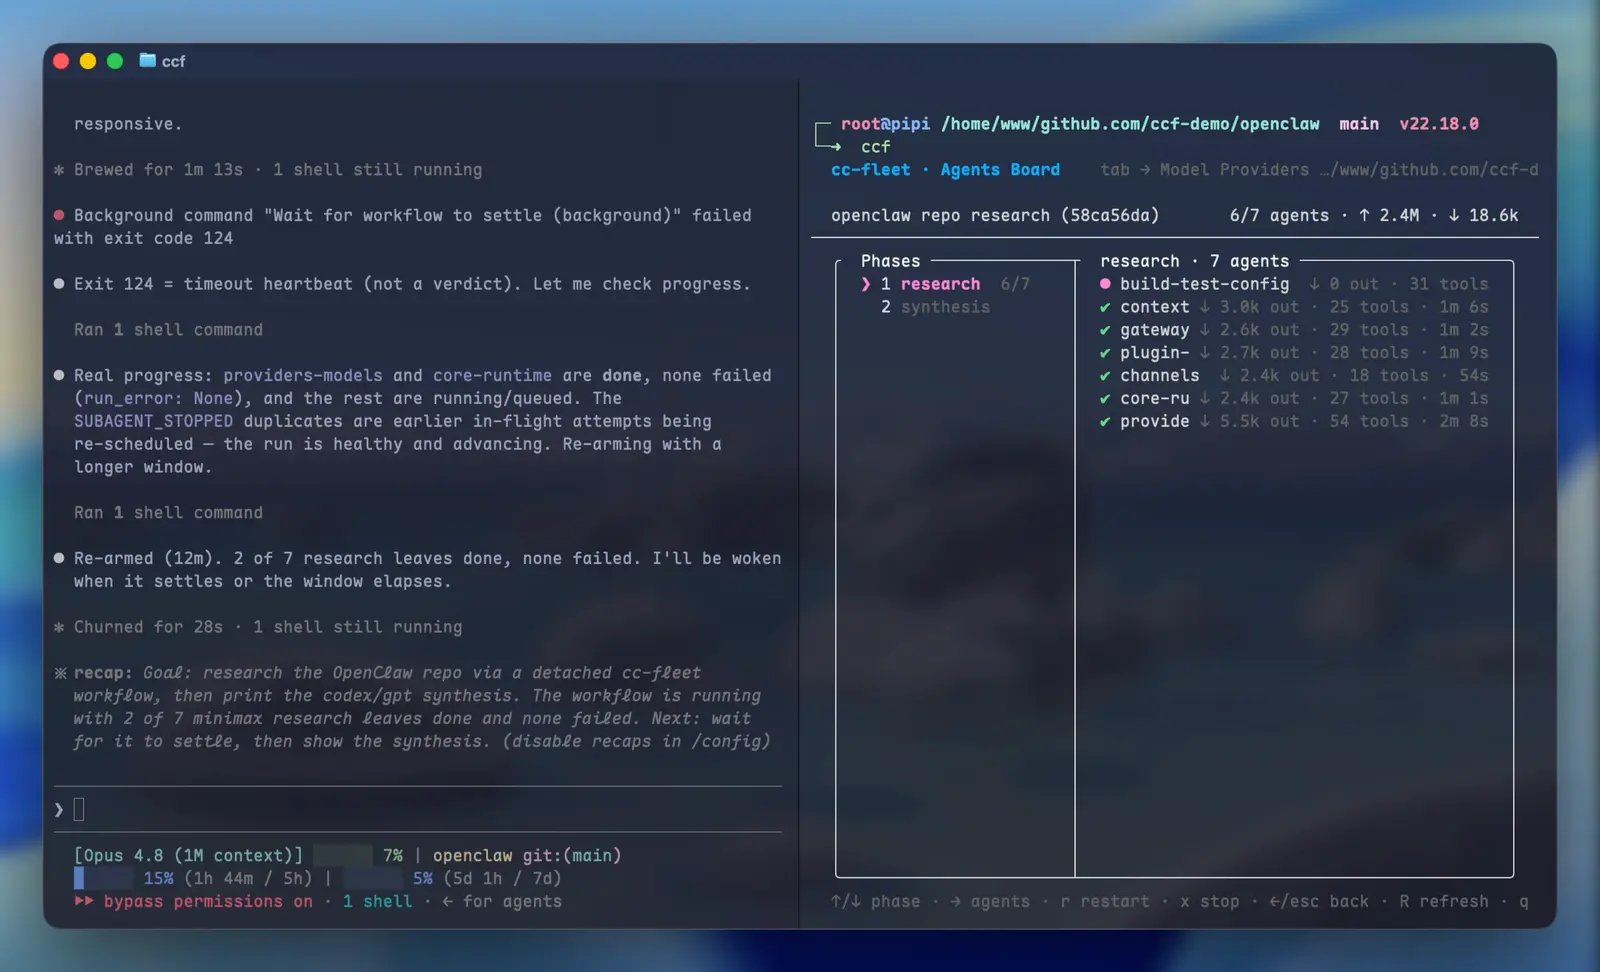Viewport: 1600px width, 972px height.
Task: Select the context agent row
Action: (x=1294, y=307)
